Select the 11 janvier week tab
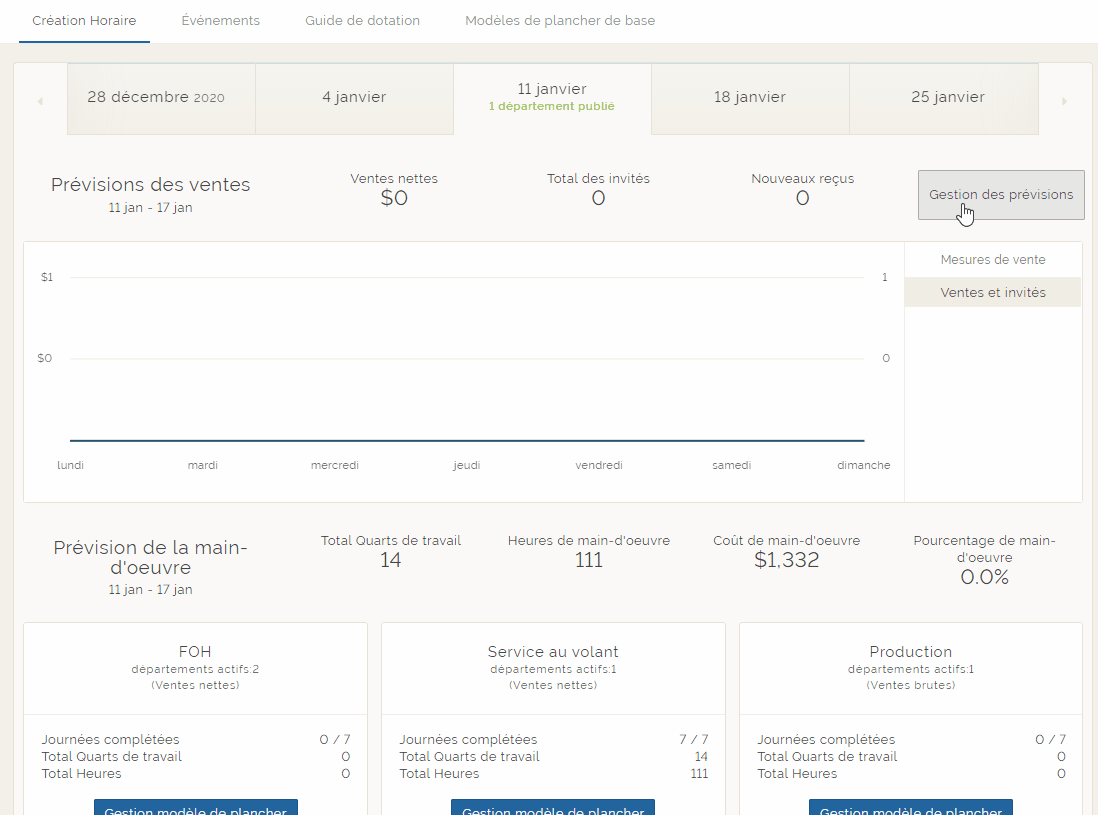This screenshot has width=1098, height=815. pos(552,97)
